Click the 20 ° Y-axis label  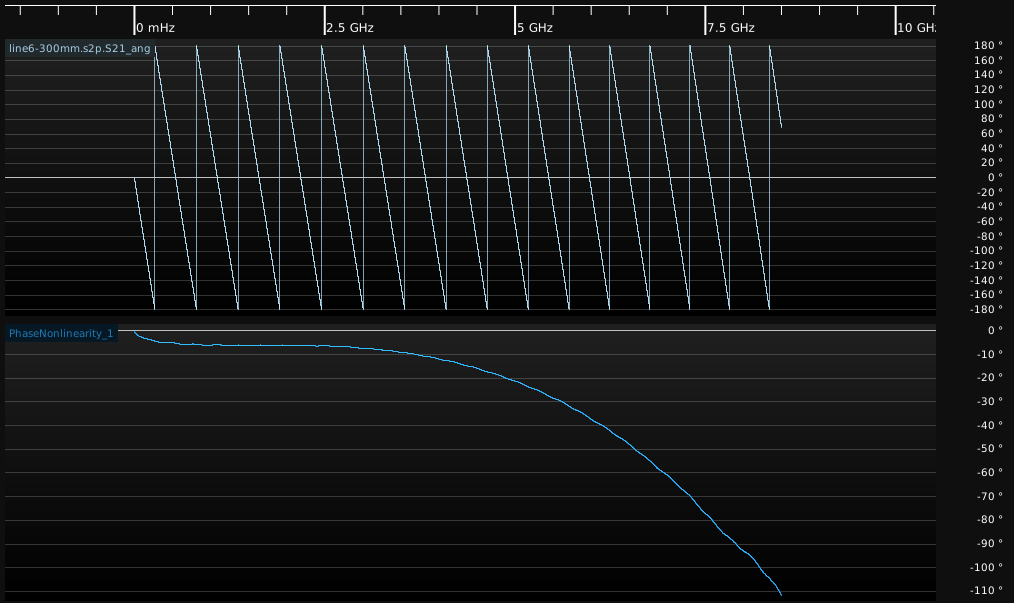pos(991,162)
